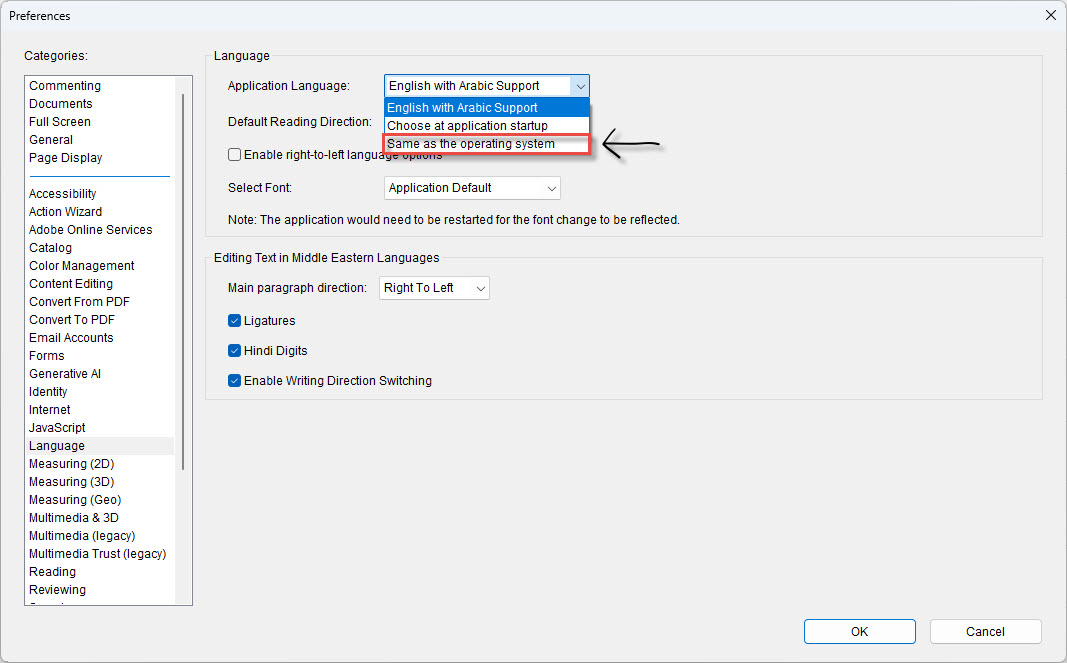This screenshot has width=1067, height=663.
Task: Select Adobe Online Services category
Action: 91,230
